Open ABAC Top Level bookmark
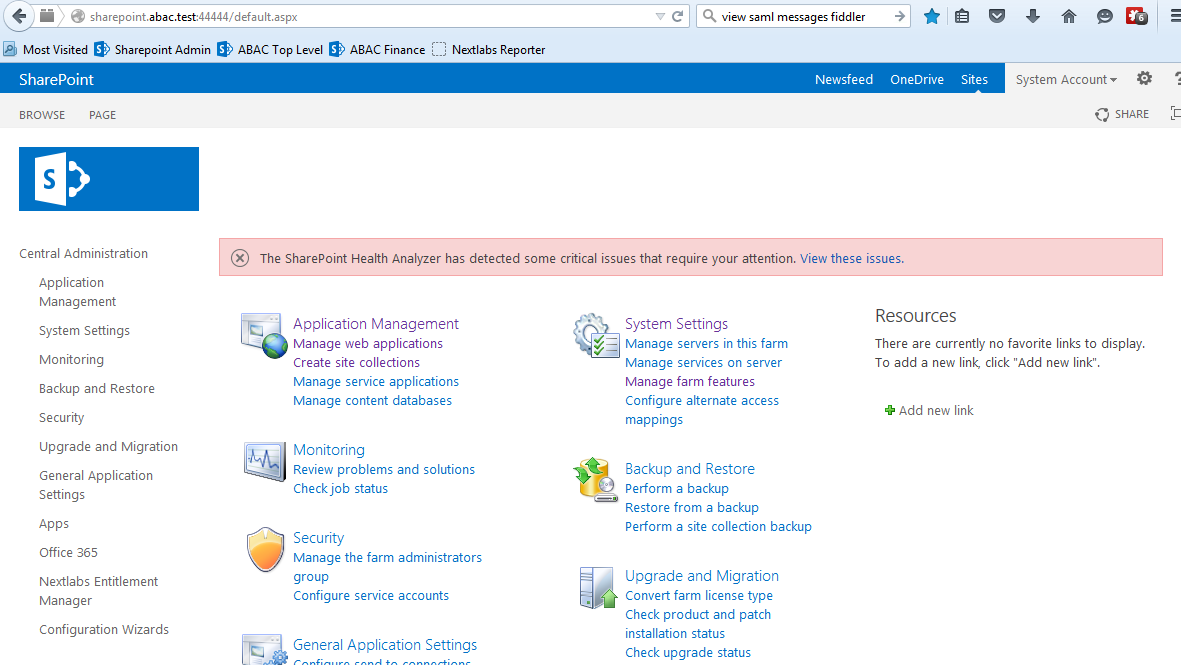This screenshot has height=665, width=1181. 270,50
